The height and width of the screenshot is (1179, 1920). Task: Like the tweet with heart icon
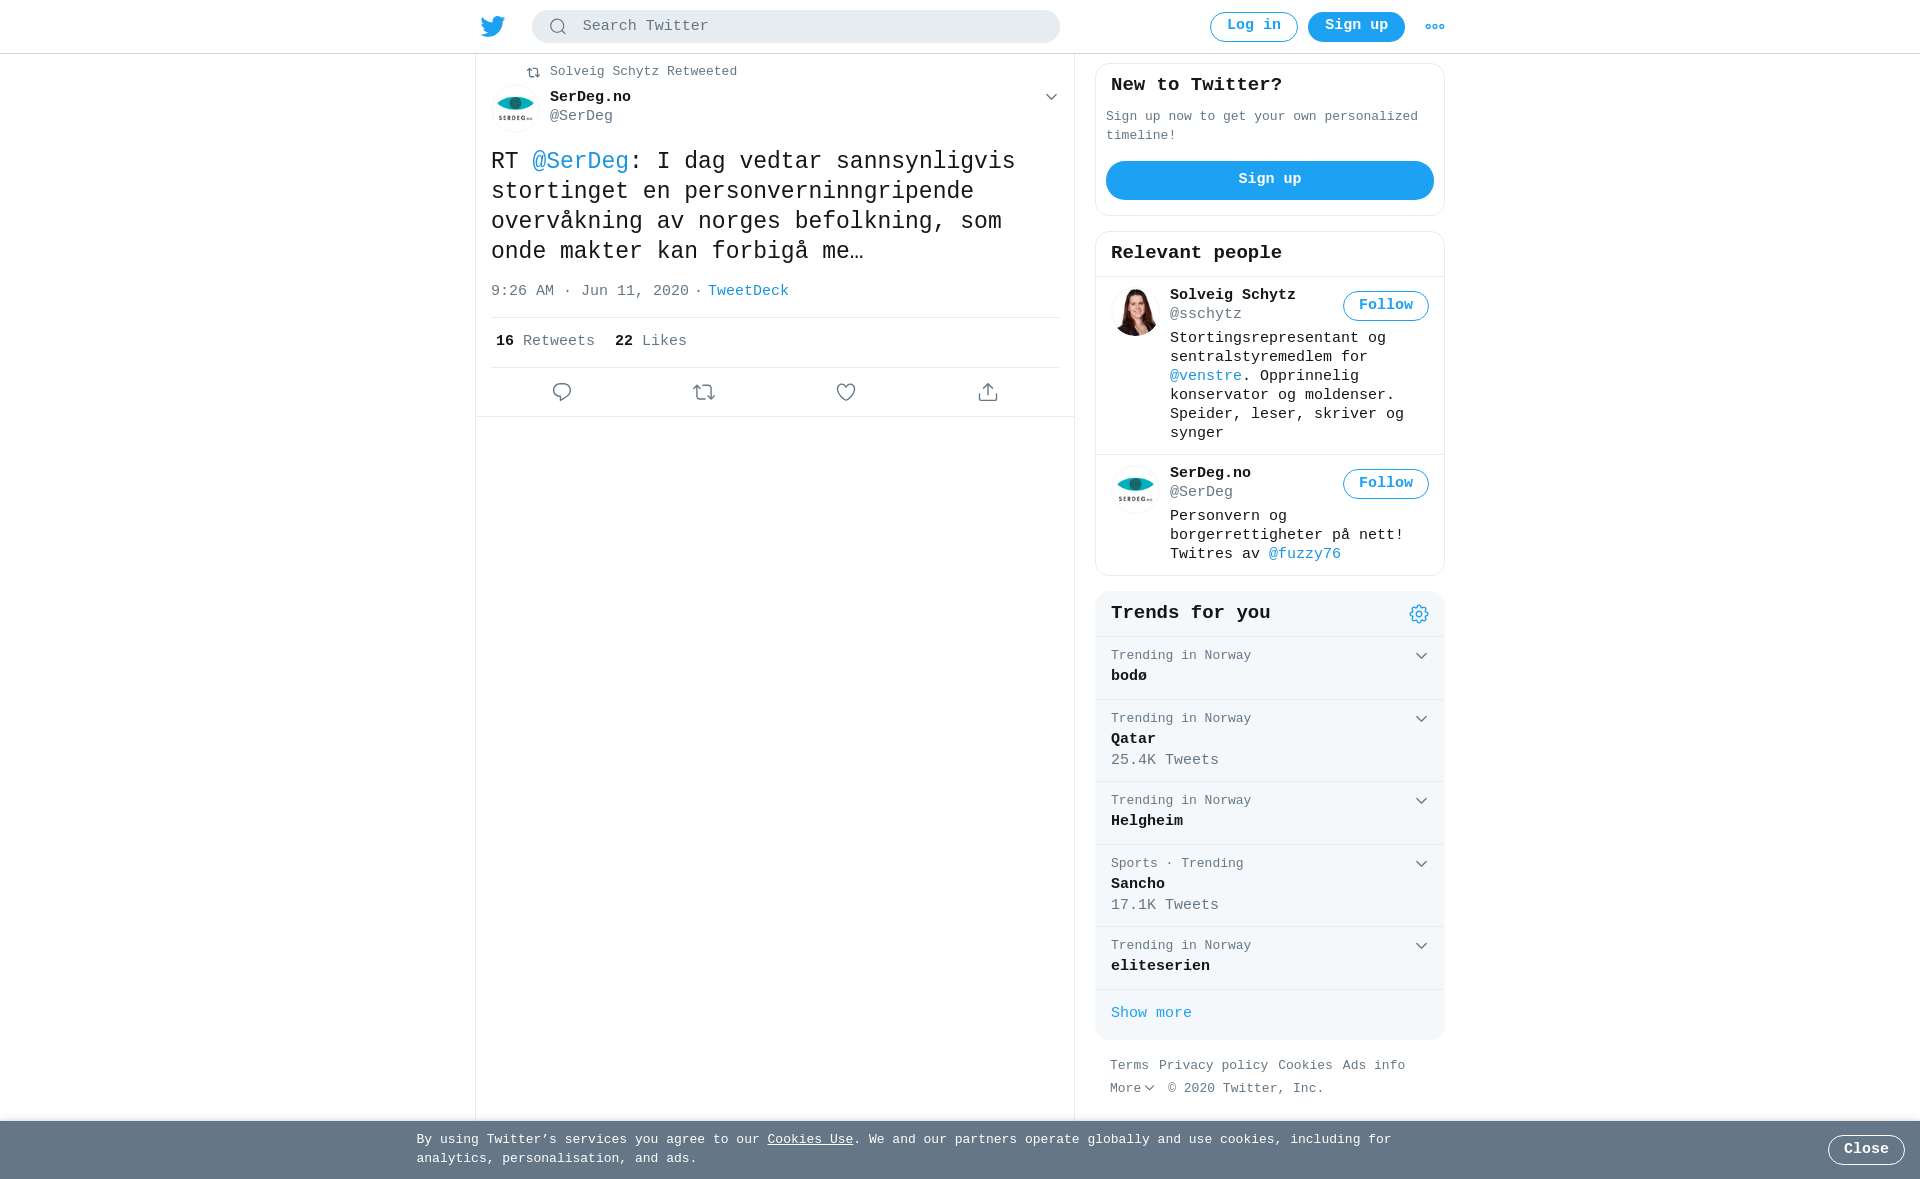coord(846,392)
